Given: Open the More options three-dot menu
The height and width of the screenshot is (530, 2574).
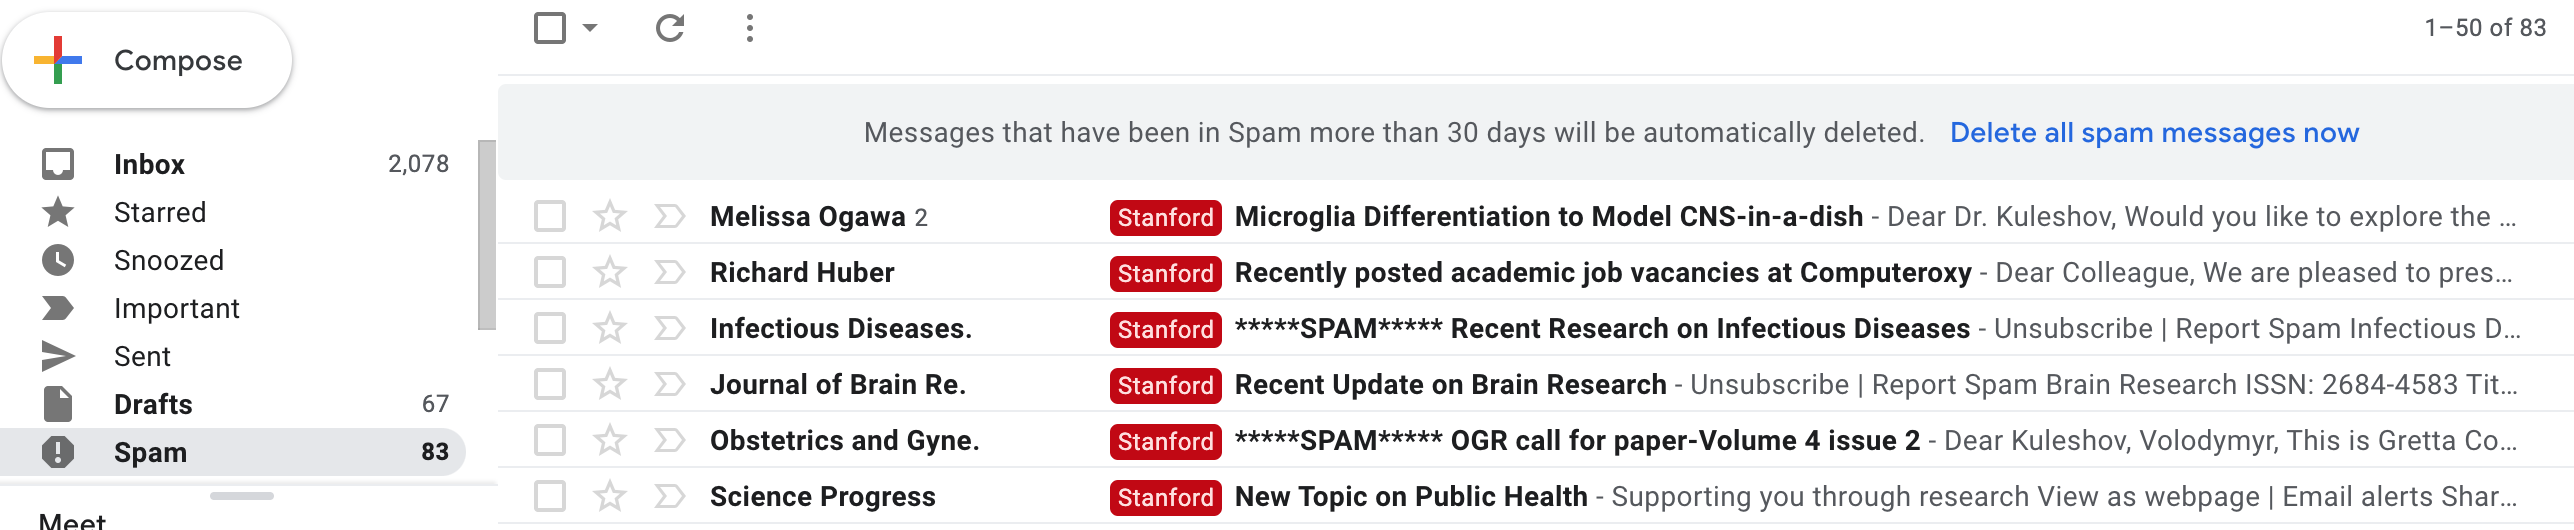Looking at the screenshot, I should click(750, 28).
